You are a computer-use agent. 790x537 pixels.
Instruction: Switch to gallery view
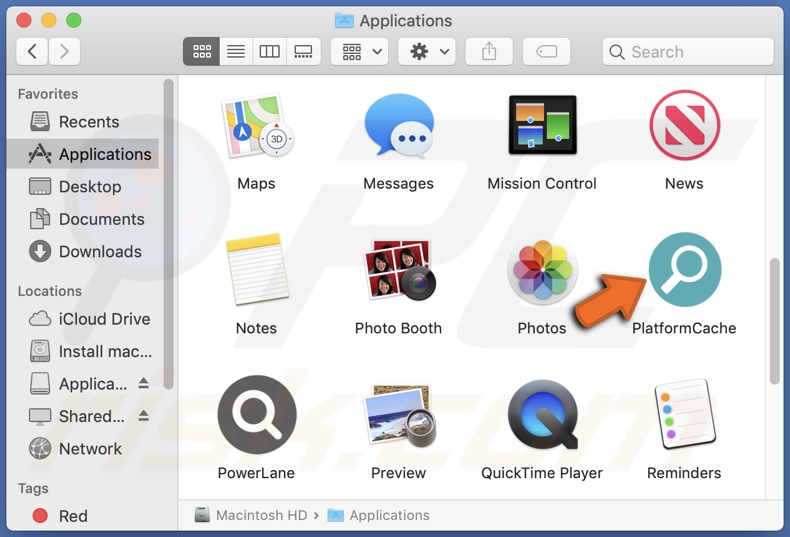click(303, 51)
